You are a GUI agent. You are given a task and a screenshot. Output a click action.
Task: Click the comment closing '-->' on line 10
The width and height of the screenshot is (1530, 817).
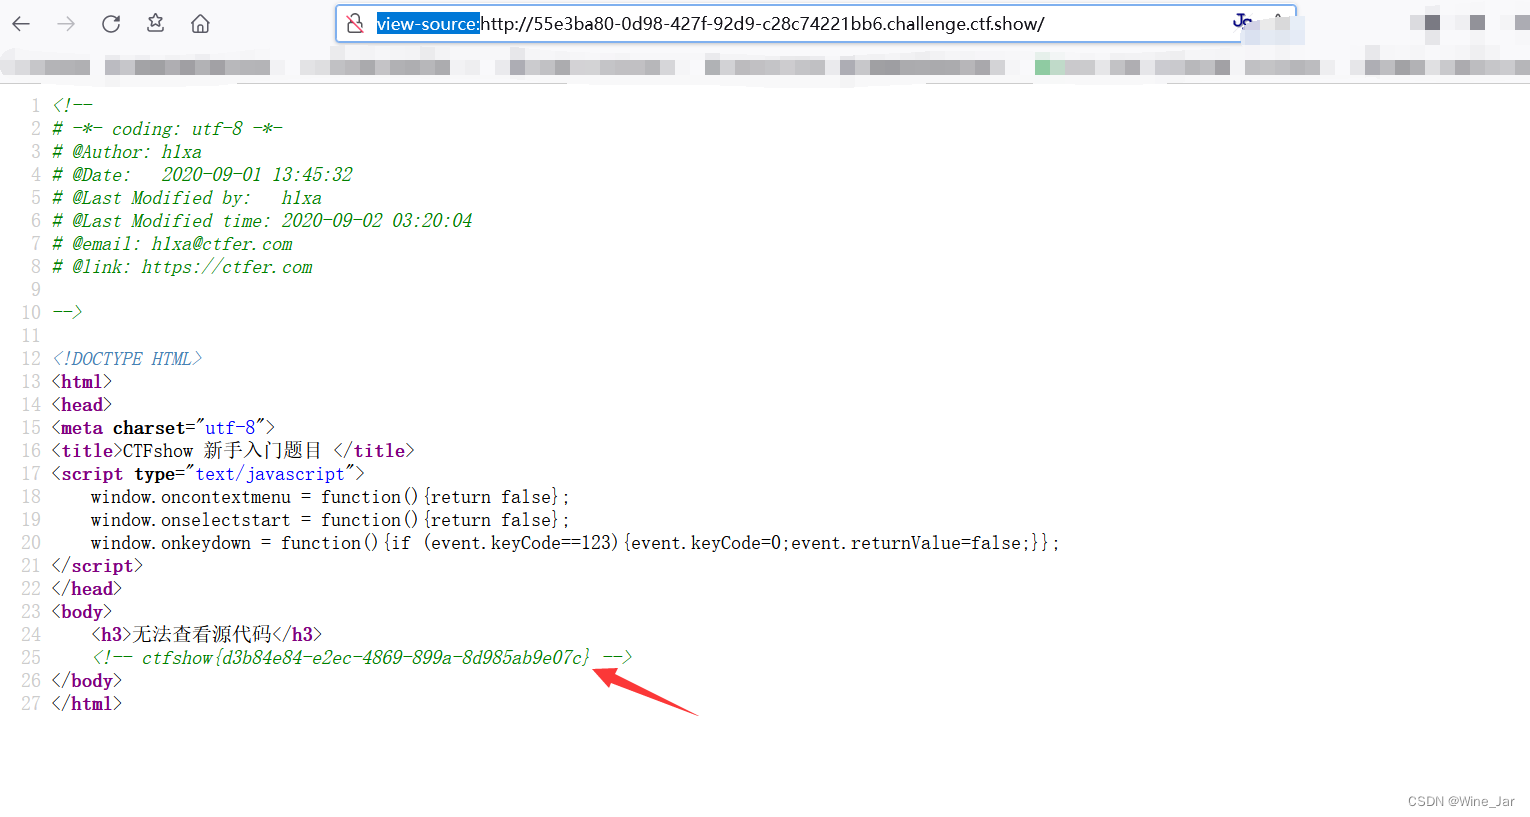(x=67, y=312)
